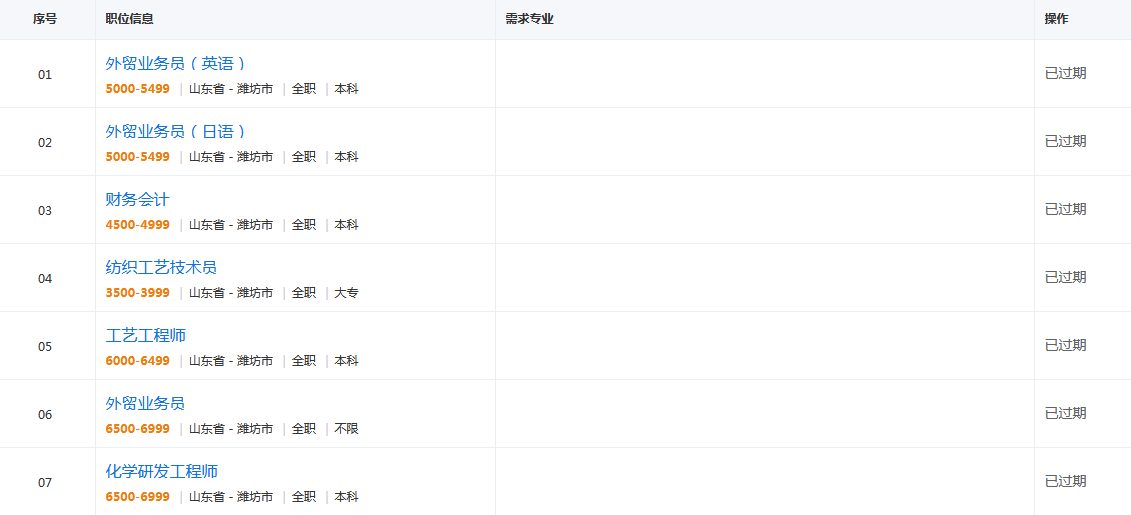Click 已过期 status for 化学研发工程师
1131x515 pixels.
1065,481
